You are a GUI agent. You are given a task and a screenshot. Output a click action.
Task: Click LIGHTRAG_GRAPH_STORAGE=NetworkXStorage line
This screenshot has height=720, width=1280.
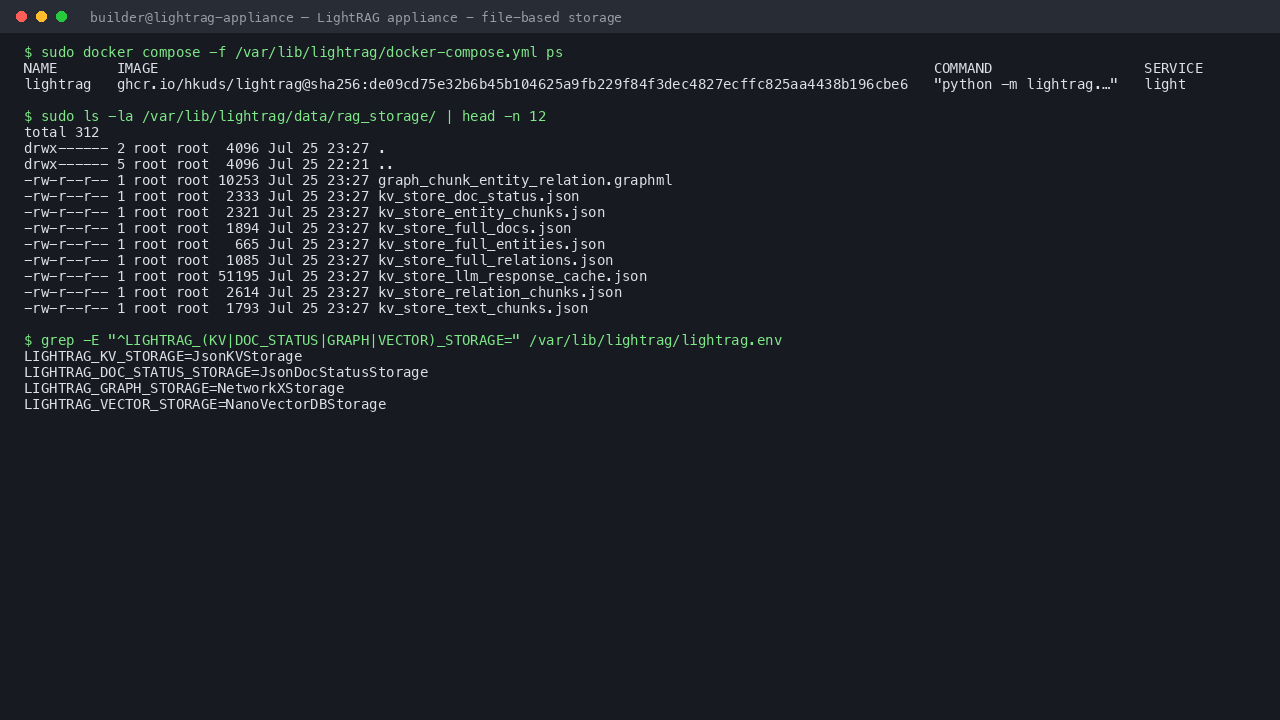184,388
